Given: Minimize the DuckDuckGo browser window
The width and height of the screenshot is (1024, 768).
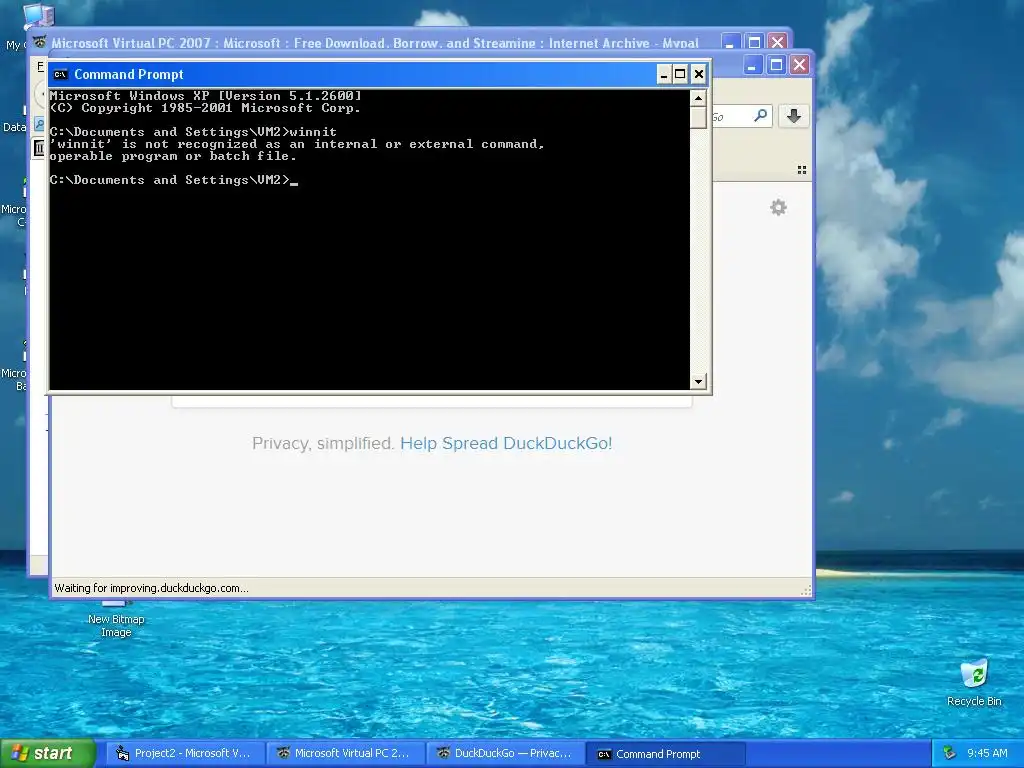Looking at the screenshot, I should tap(752, 65).
